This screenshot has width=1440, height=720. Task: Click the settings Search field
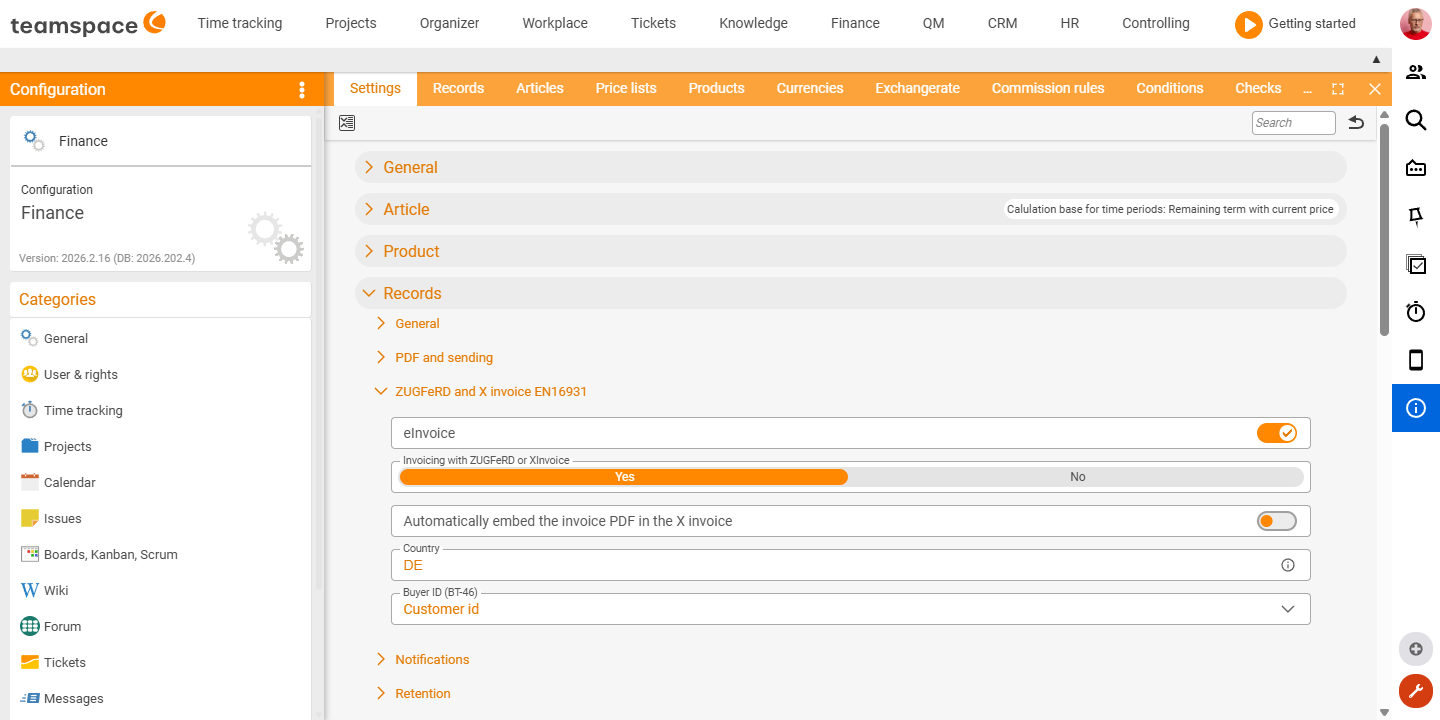[x=1293, y=123]
